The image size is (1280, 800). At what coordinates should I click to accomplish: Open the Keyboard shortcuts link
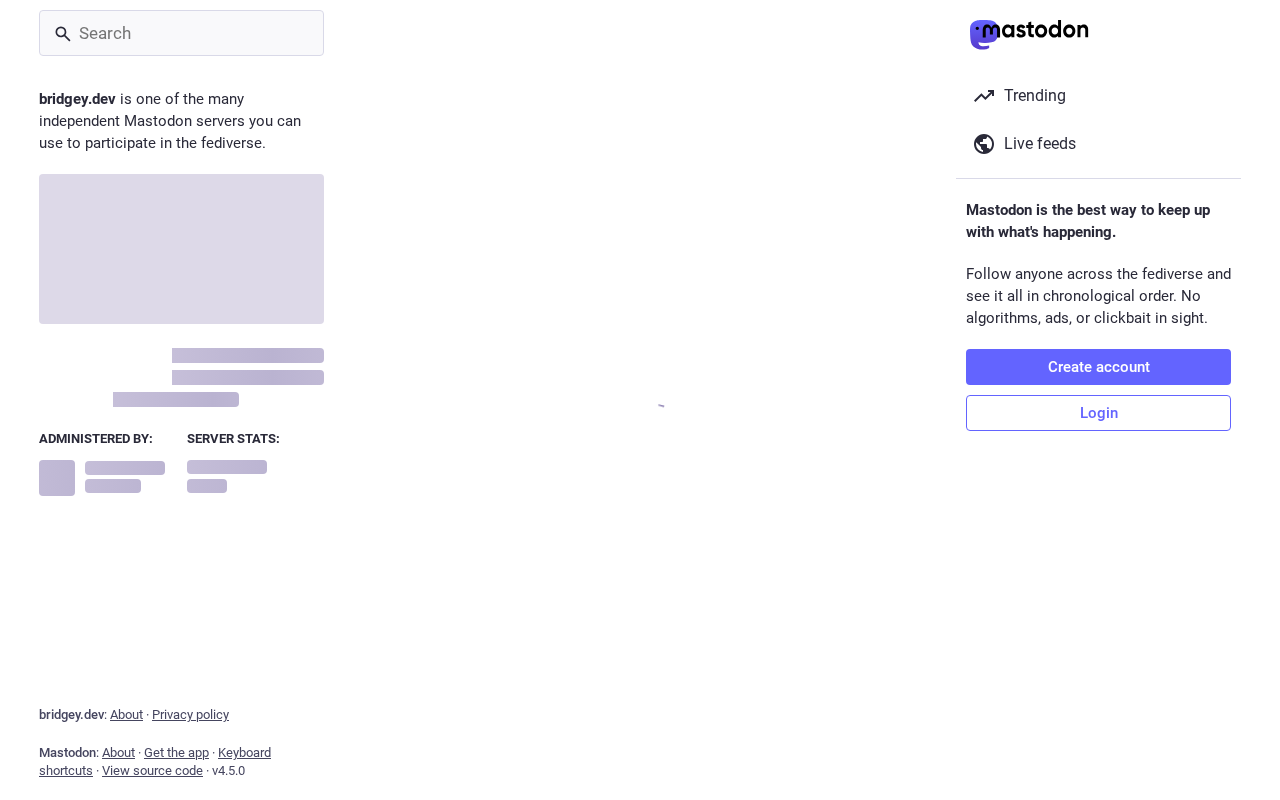pos(244,753)
